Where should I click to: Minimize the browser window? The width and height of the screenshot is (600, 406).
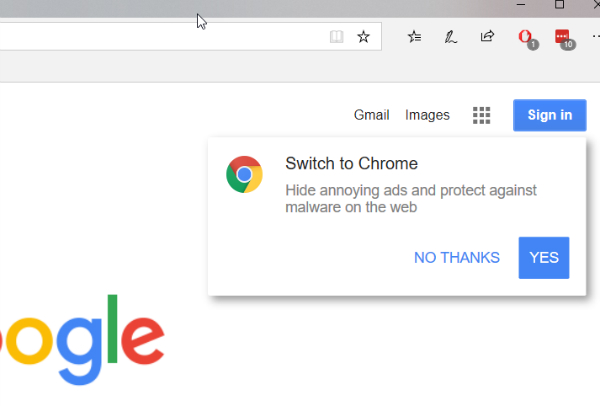pos(521,4)
